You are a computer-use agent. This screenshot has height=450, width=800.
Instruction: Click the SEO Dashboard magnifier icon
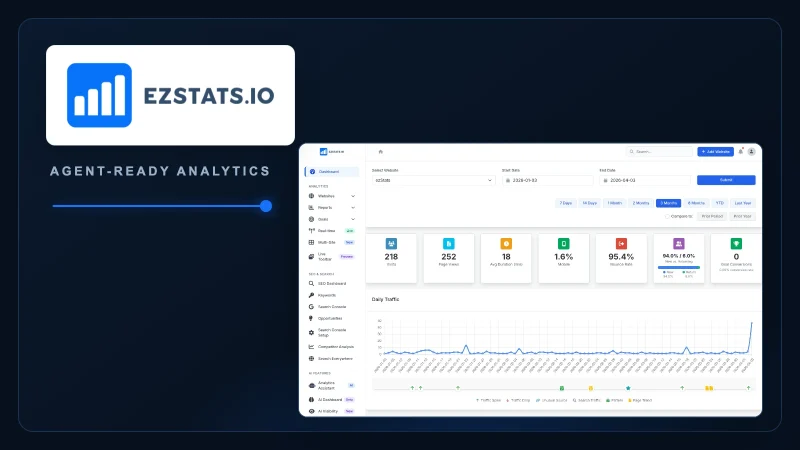pyautogui.click(x=311, y=284)
